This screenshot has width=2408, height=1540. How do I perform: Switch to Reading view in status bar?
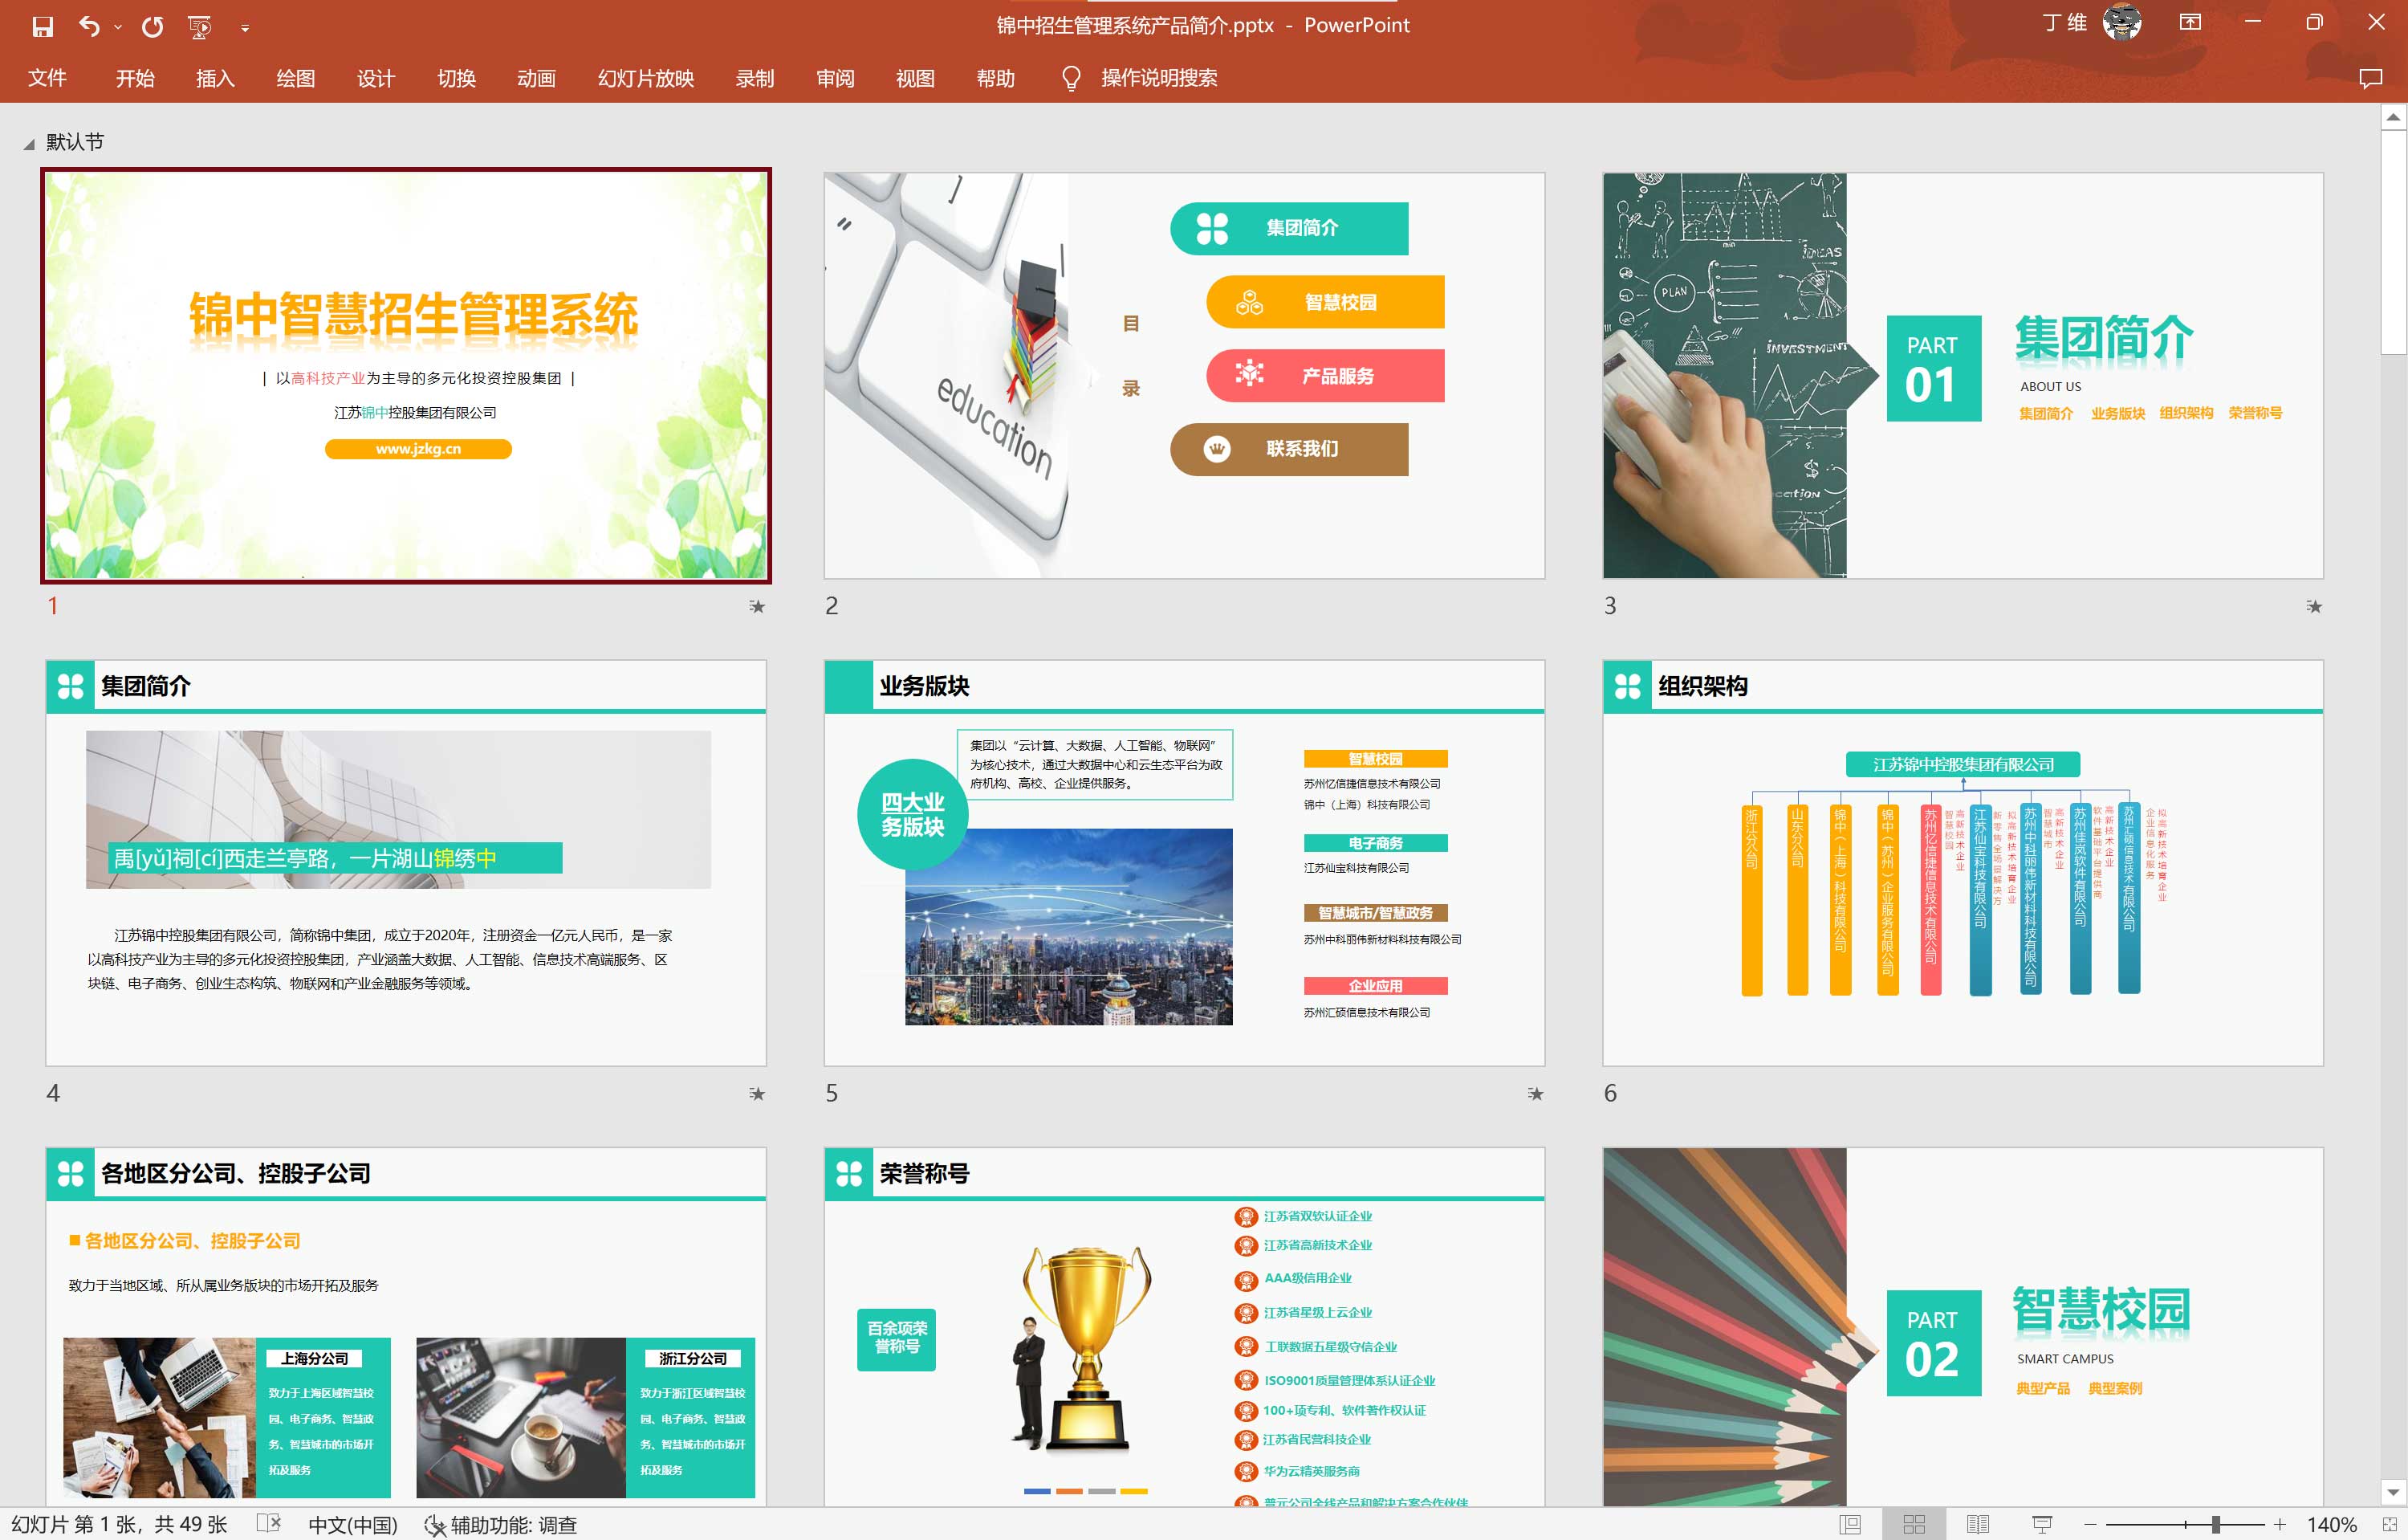[x=1977, y=1524]
